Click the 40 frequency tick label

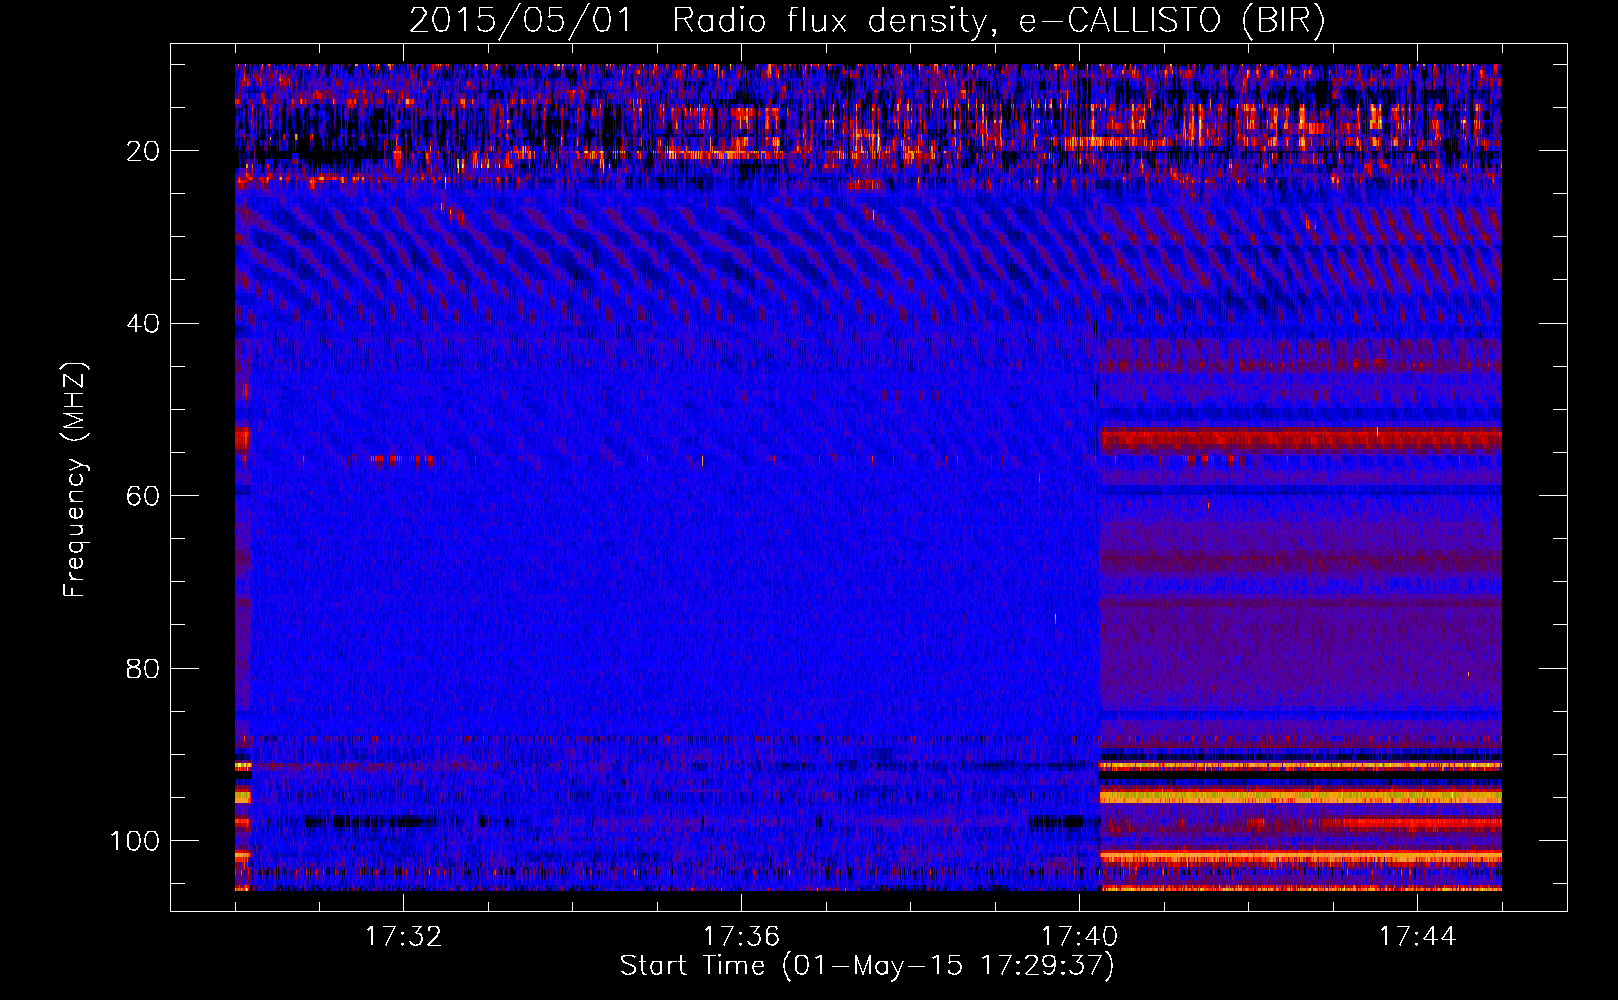point(143,324)
